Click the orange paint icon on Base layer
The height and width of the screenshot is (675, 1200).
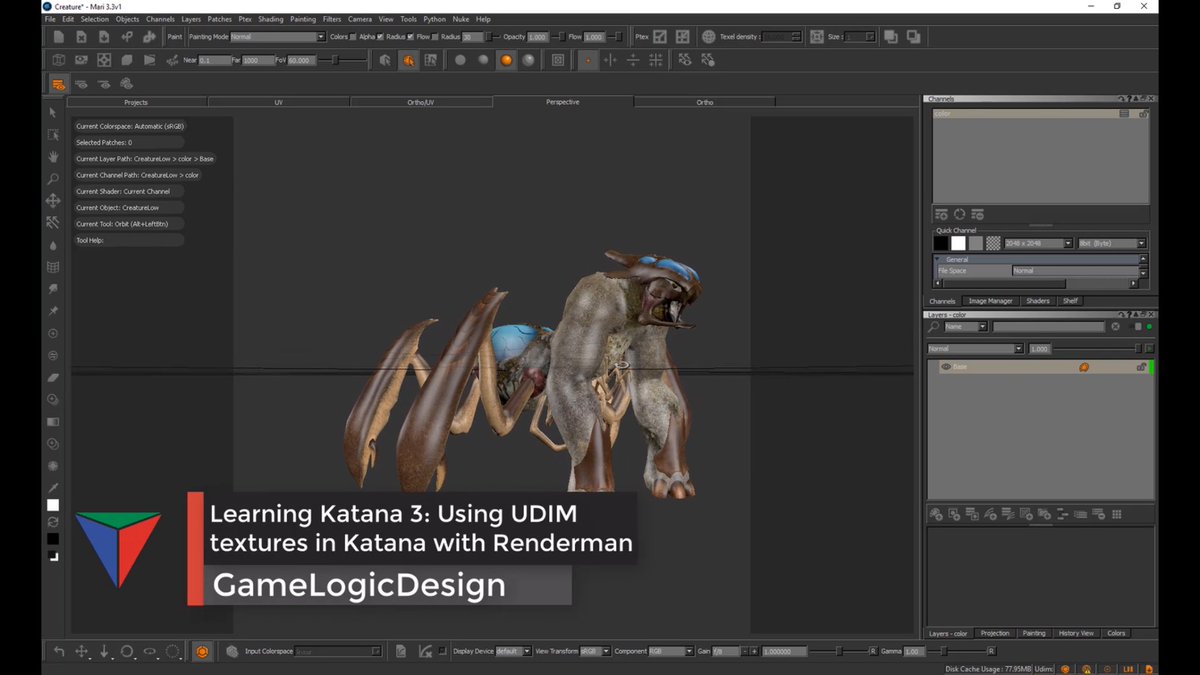1083,367
